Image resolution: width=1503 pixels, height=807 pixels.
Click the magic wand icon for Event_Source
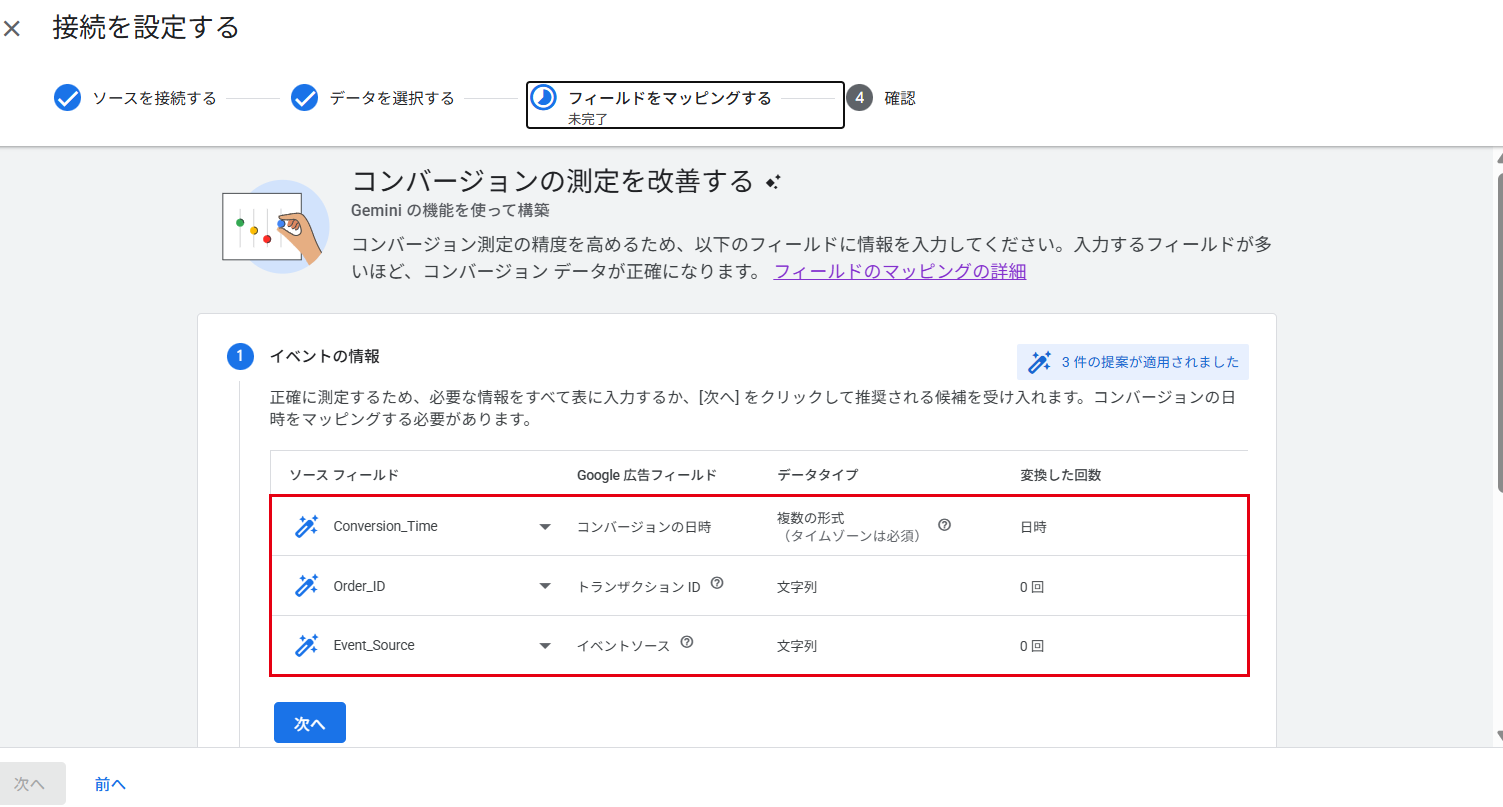click(x=306, y=645)
